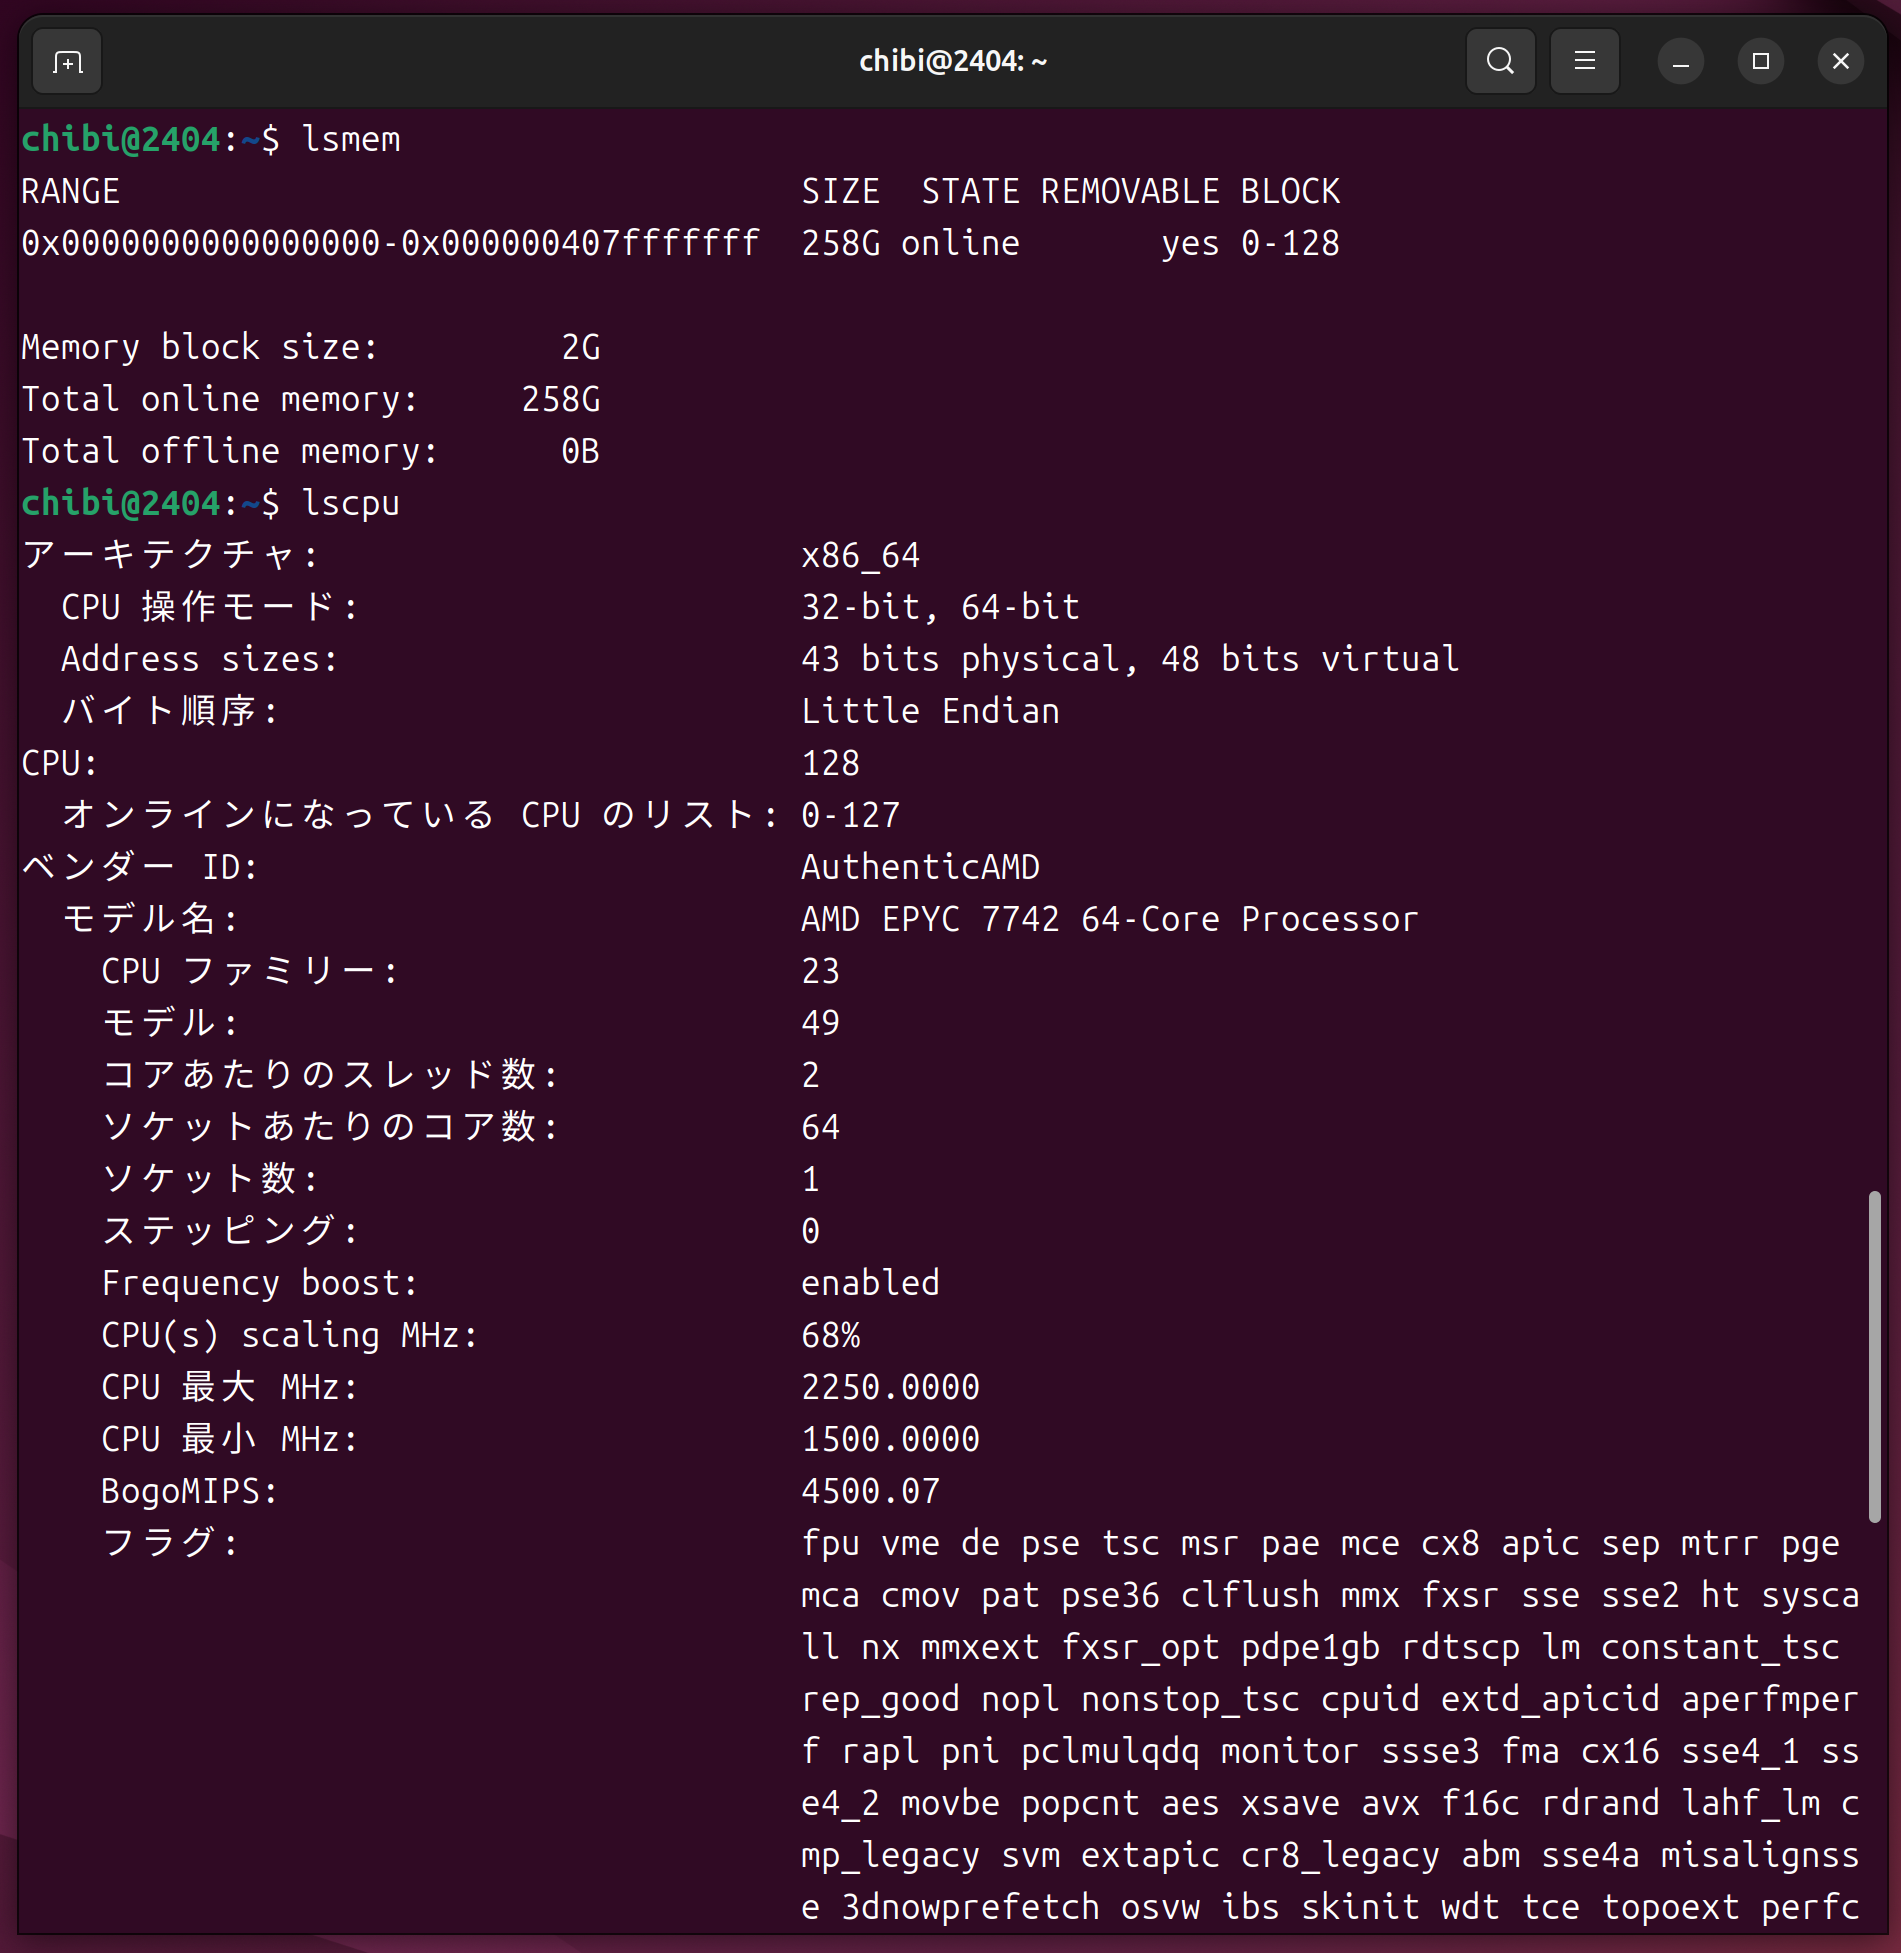Click the AuthenticAMD vendor ID value
This screenshot has width=1901, height=1953.
(x=920, y=868)
